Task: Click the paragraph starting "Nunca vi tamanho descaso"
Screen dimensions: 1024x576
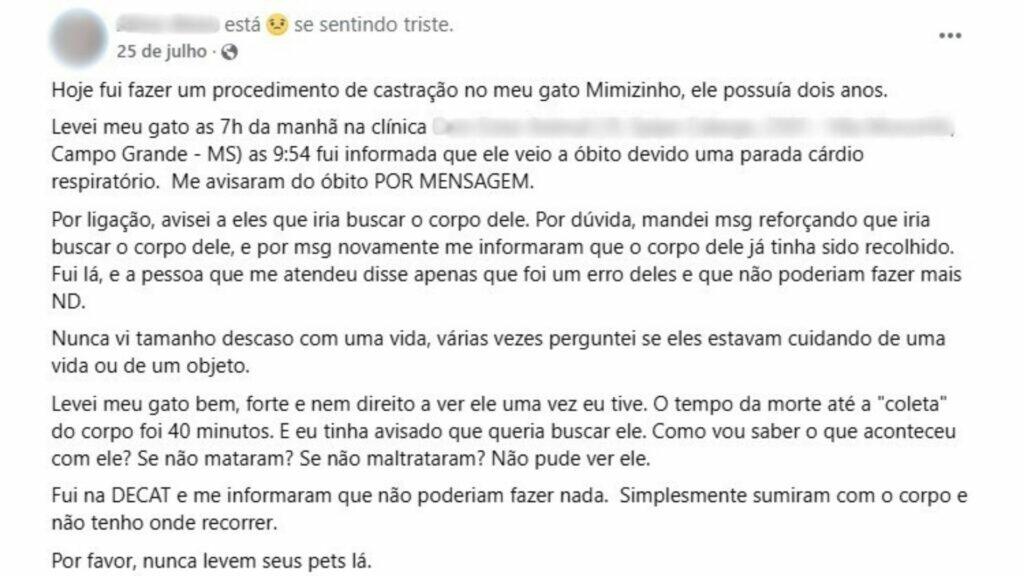Action: (x=498, y=352)
